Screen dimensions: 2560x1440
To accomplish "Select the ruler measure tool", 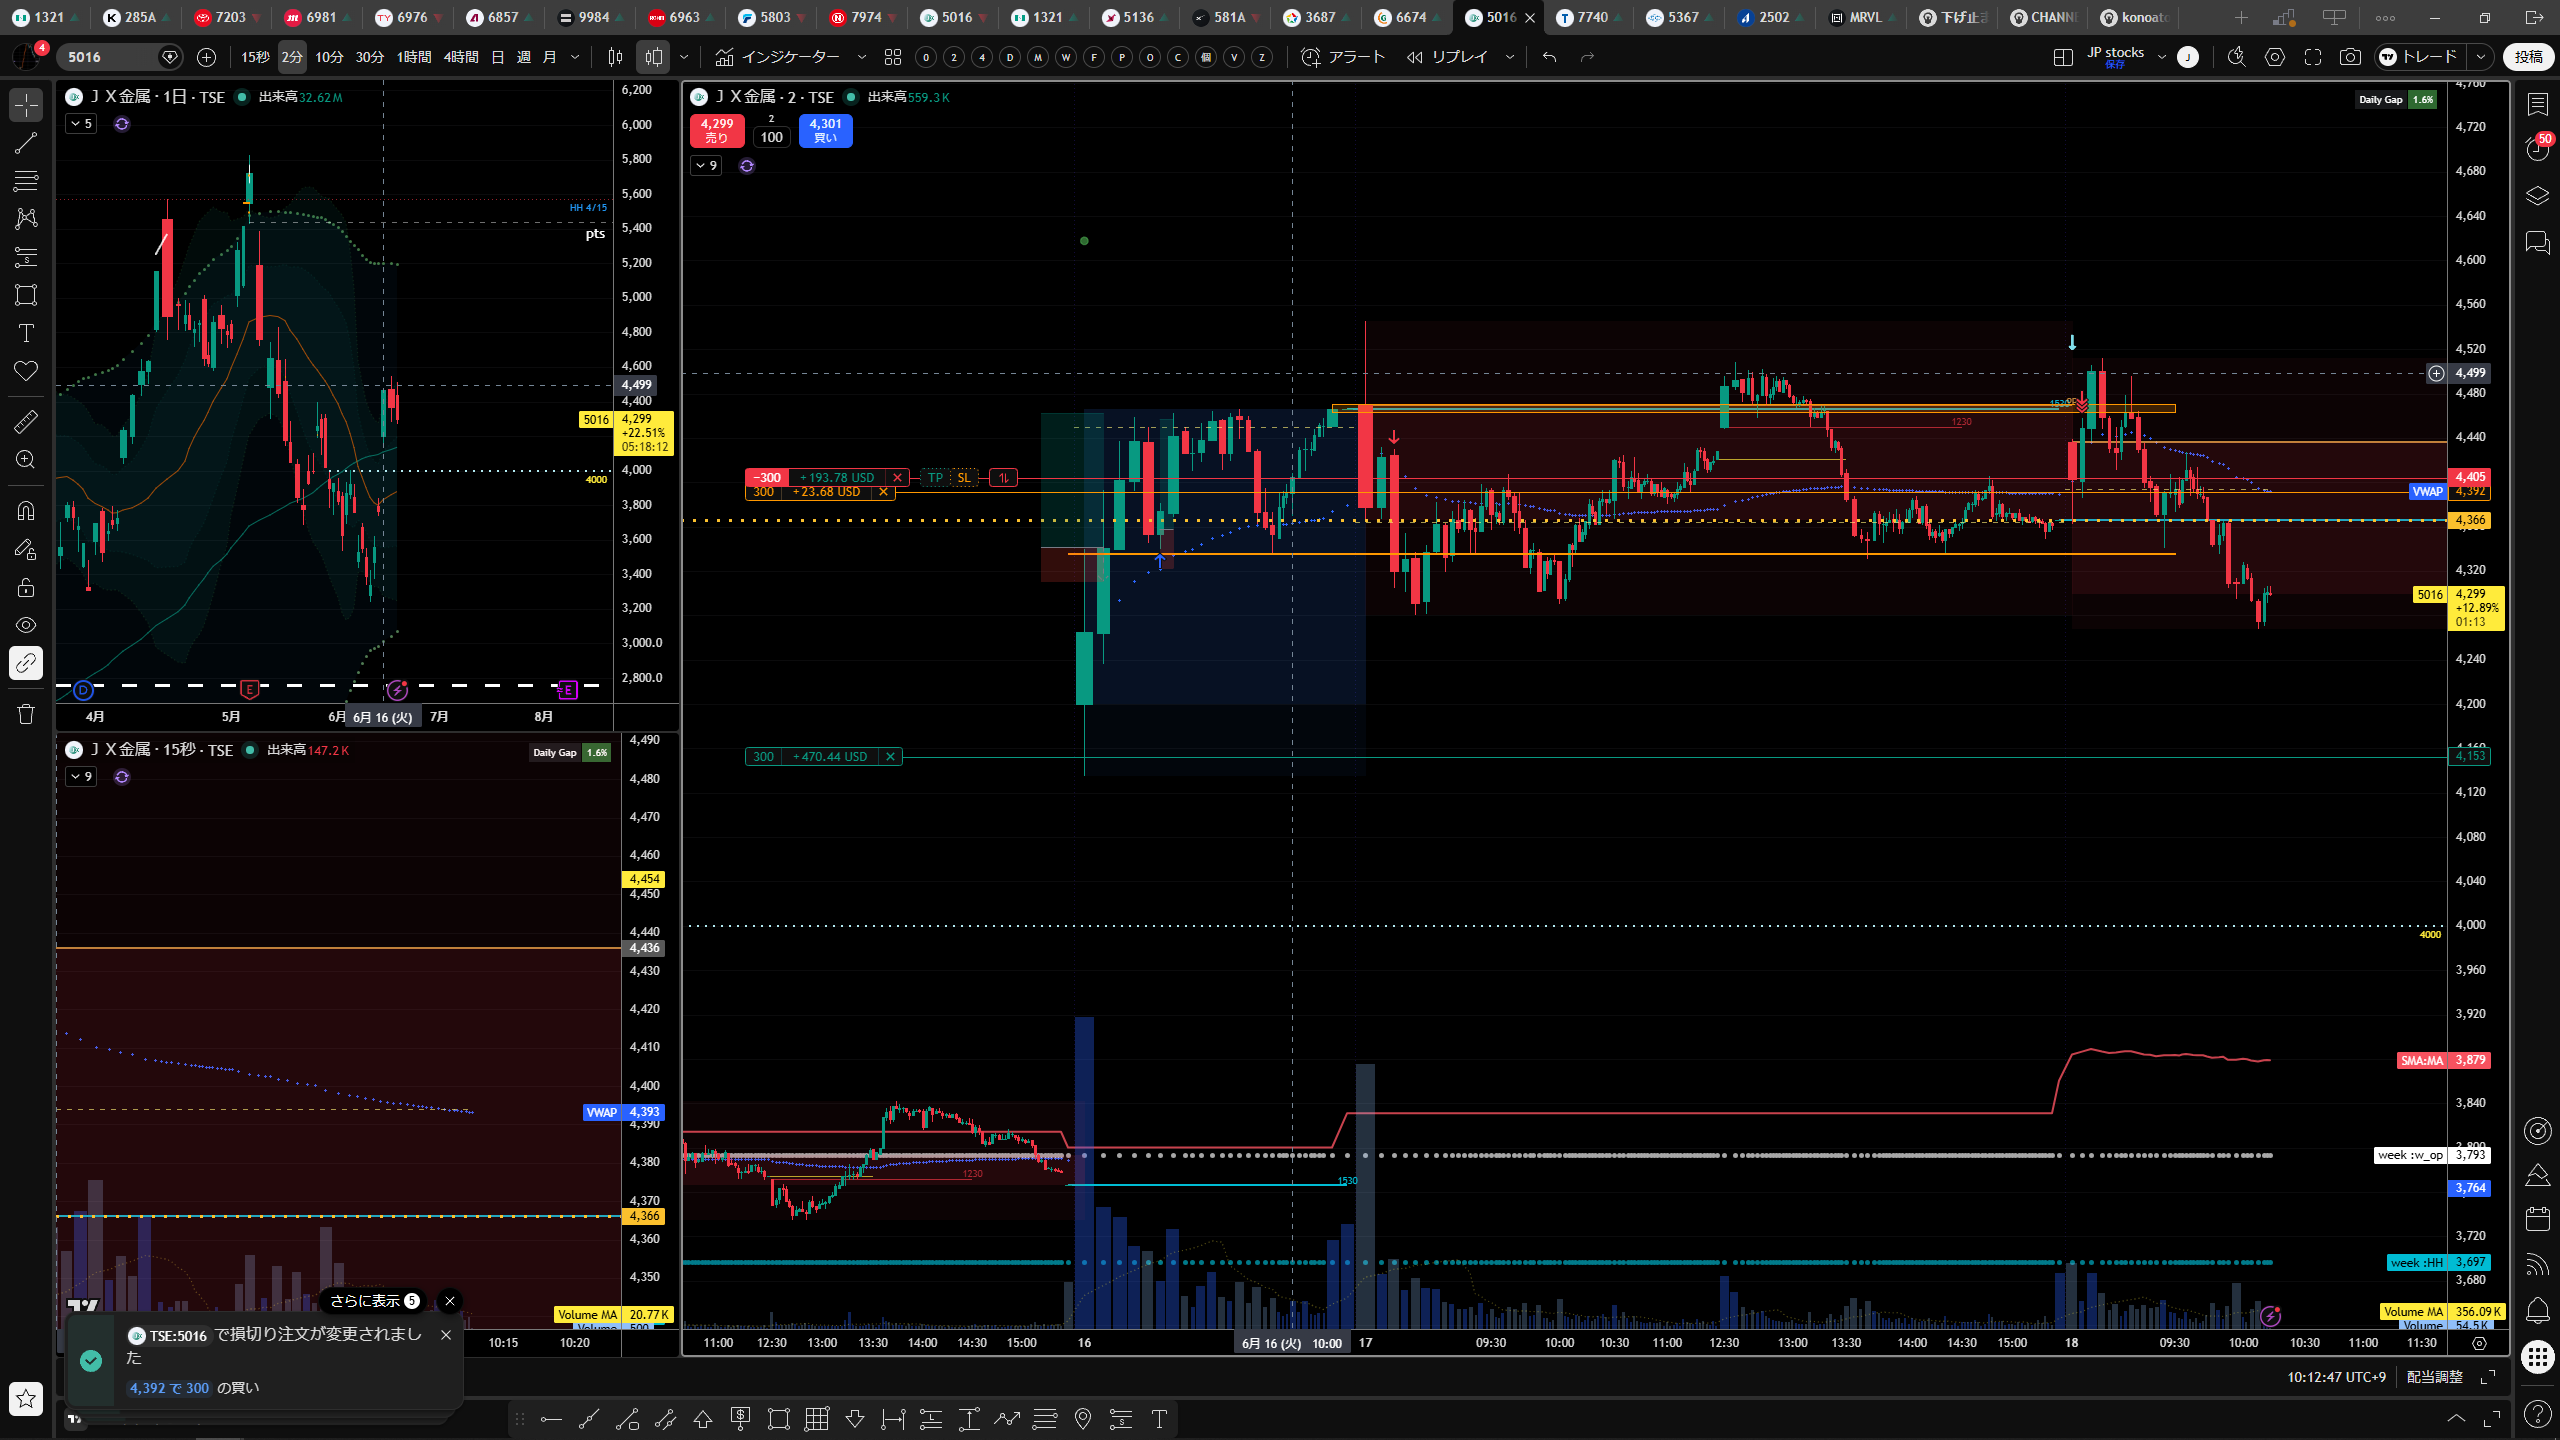I will point(26,422).
